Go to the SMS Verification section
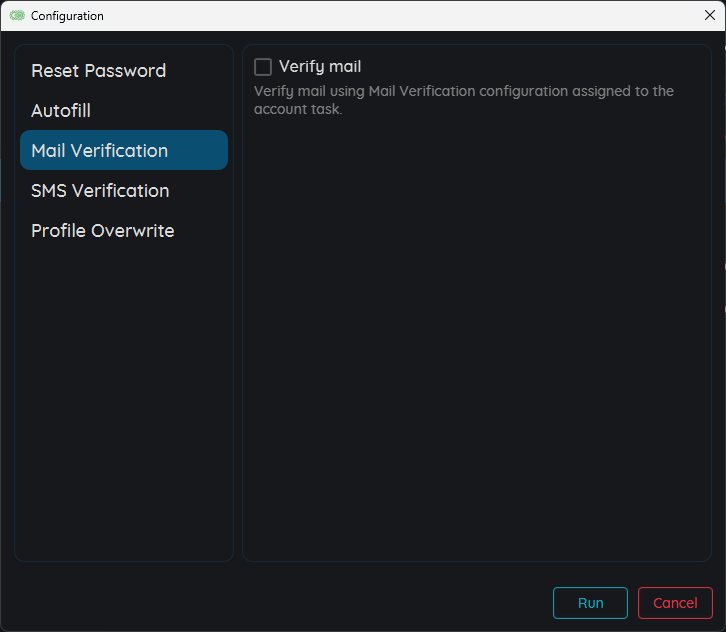 click(100, 191)
